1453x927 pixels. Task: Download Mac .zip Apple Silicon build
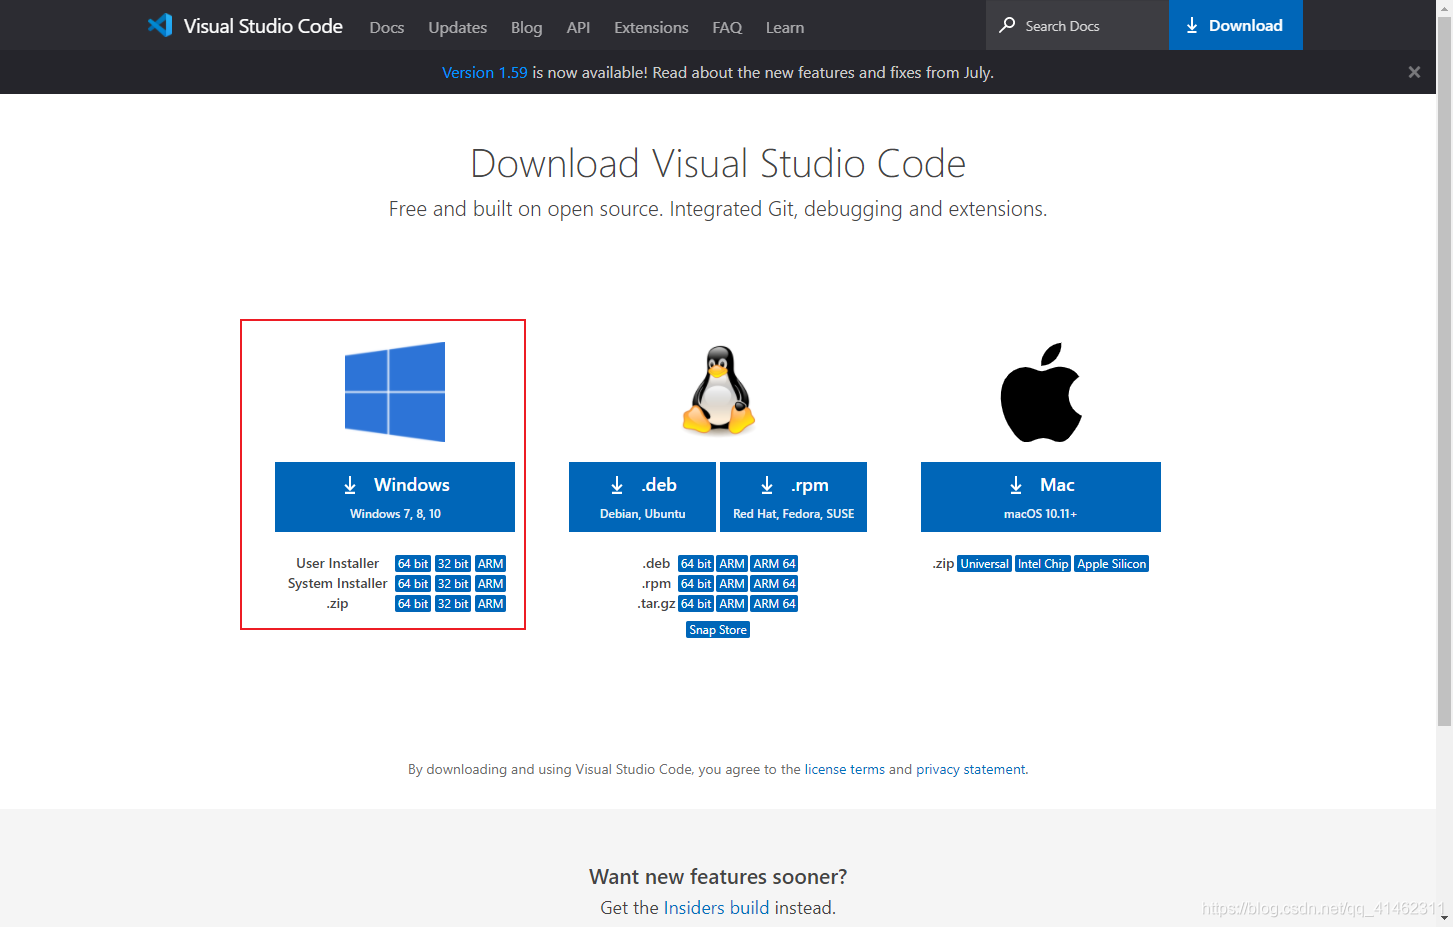pyautogui.click(x=1111, y=564)
